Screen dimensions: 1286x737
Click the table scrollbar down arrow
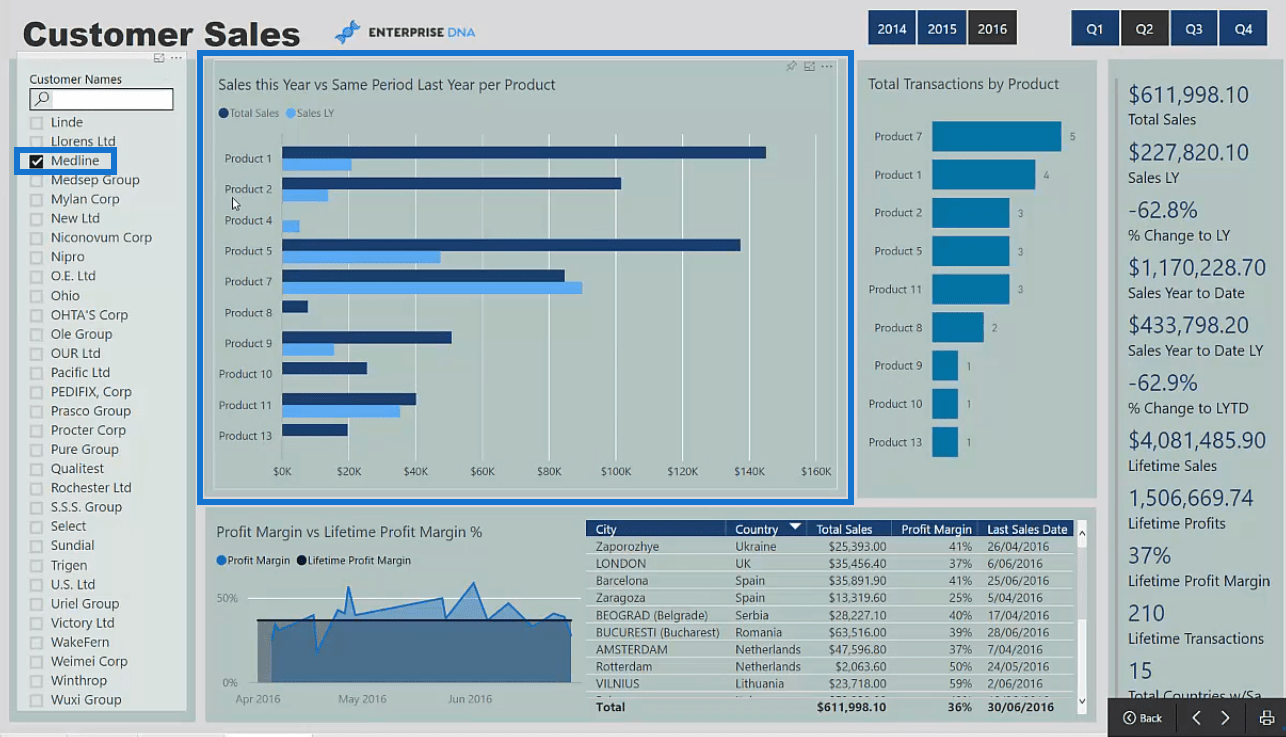1081,702
